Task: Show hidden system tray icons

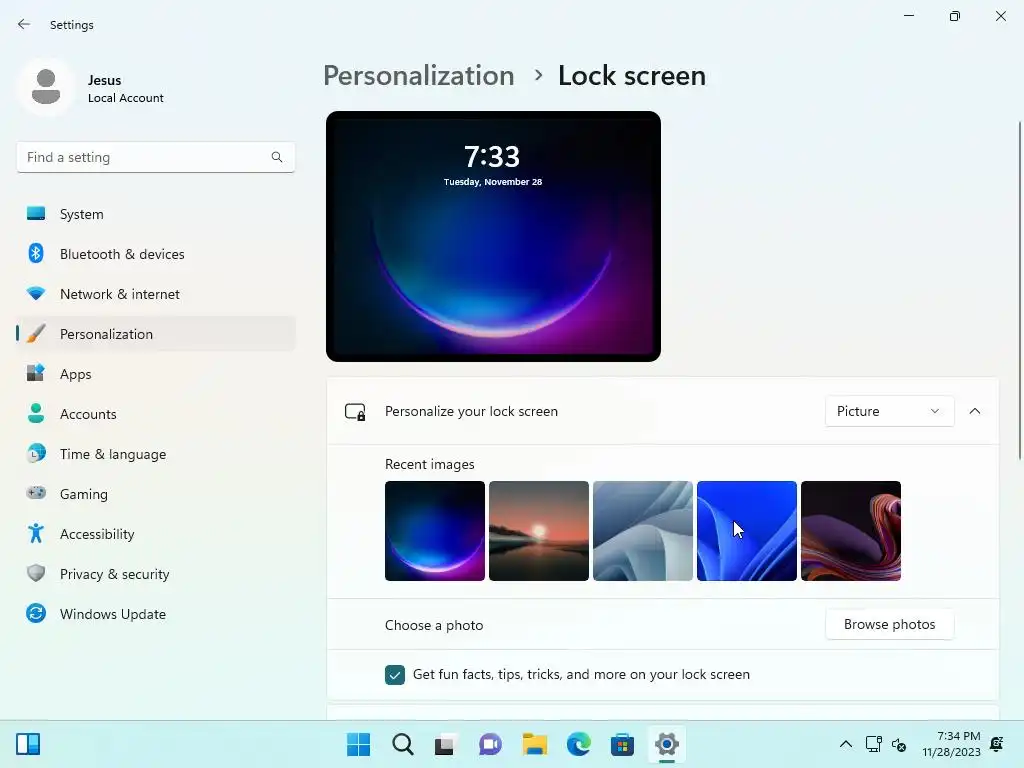Action: click(846, 744)
